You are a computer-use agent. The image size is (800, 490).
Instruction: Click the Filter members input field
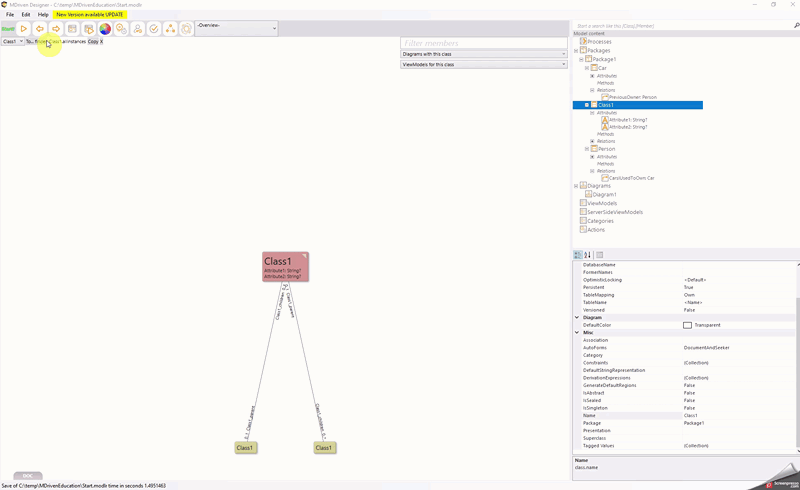(484, 43)
